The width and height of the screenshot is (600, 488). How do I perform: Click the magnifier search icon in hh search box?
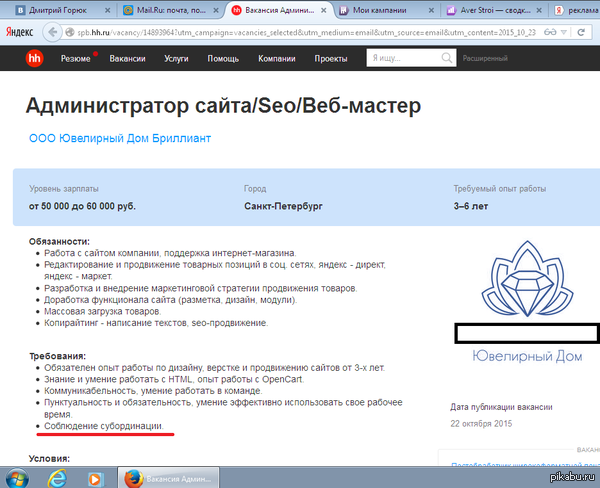point(446,58)
